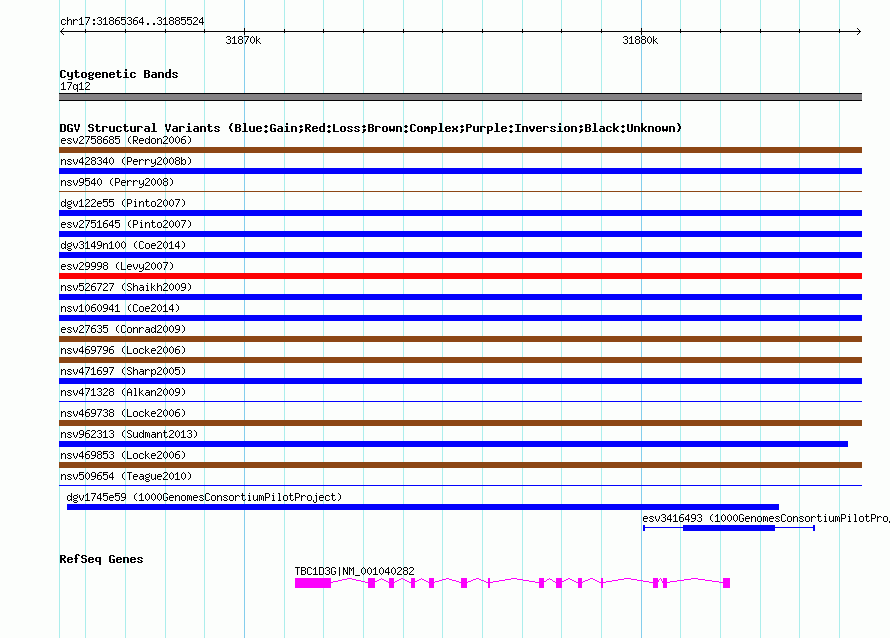Click the thick blue segment of esv3416493
Viewport: 890px width, 638px height.
[729, 528]
